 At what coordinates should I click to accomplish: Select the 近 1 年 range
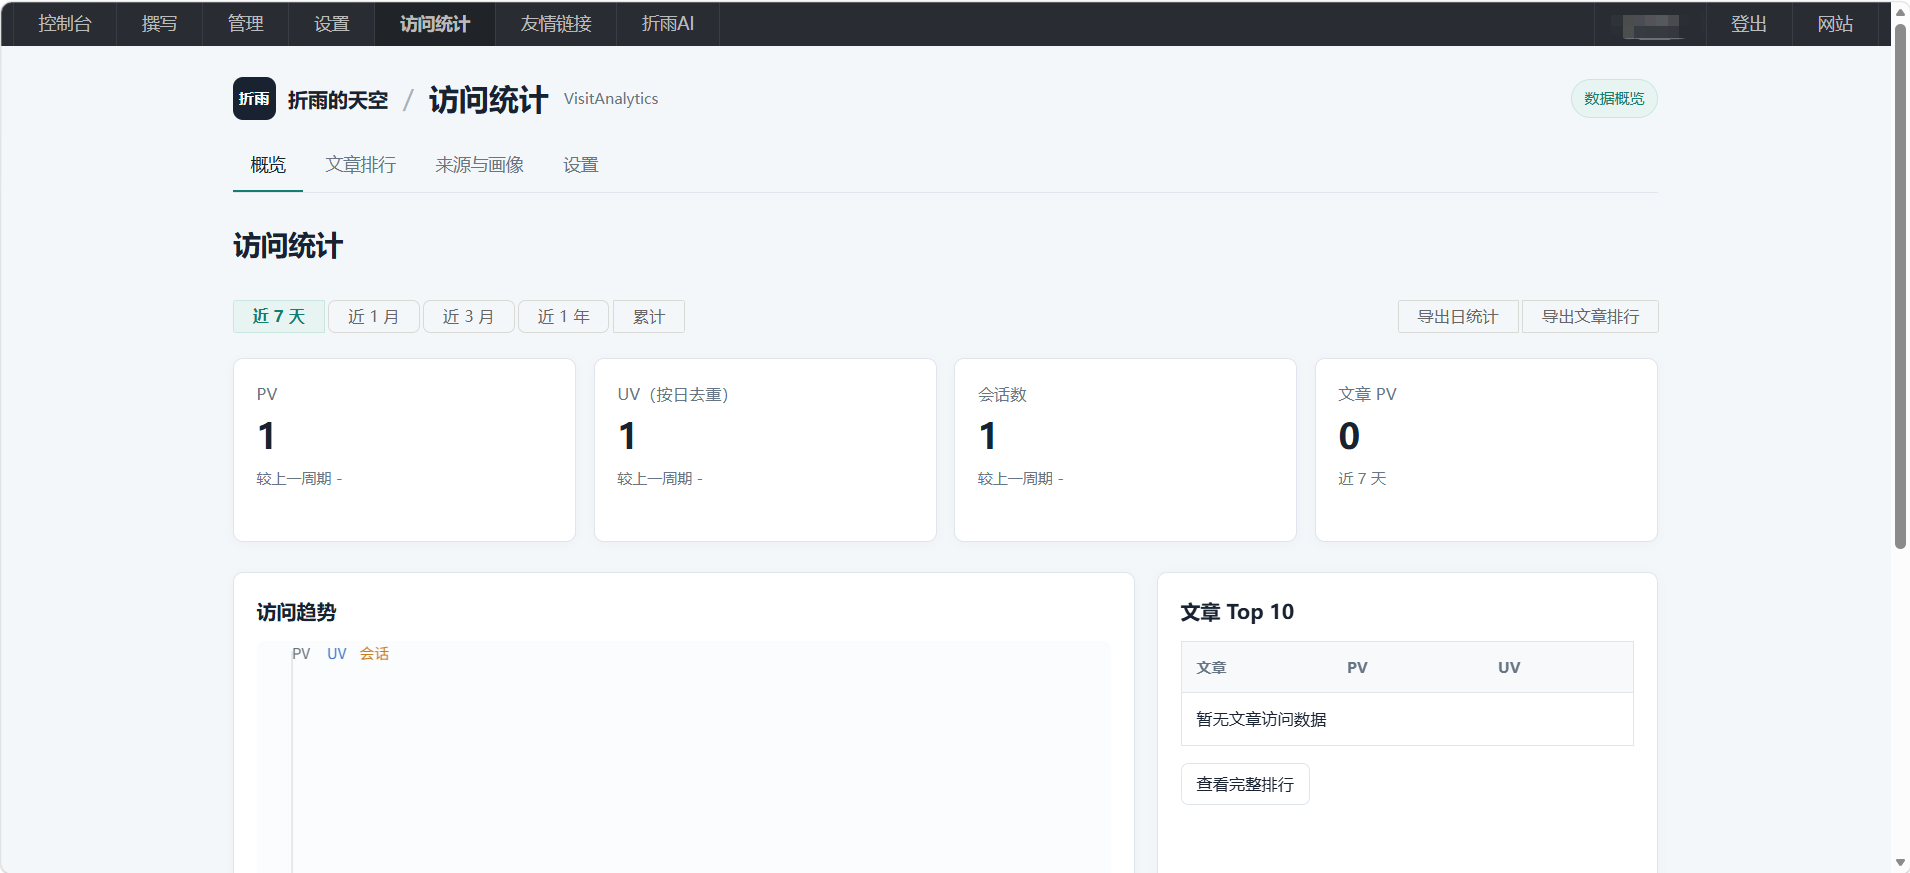click(564, 316)
